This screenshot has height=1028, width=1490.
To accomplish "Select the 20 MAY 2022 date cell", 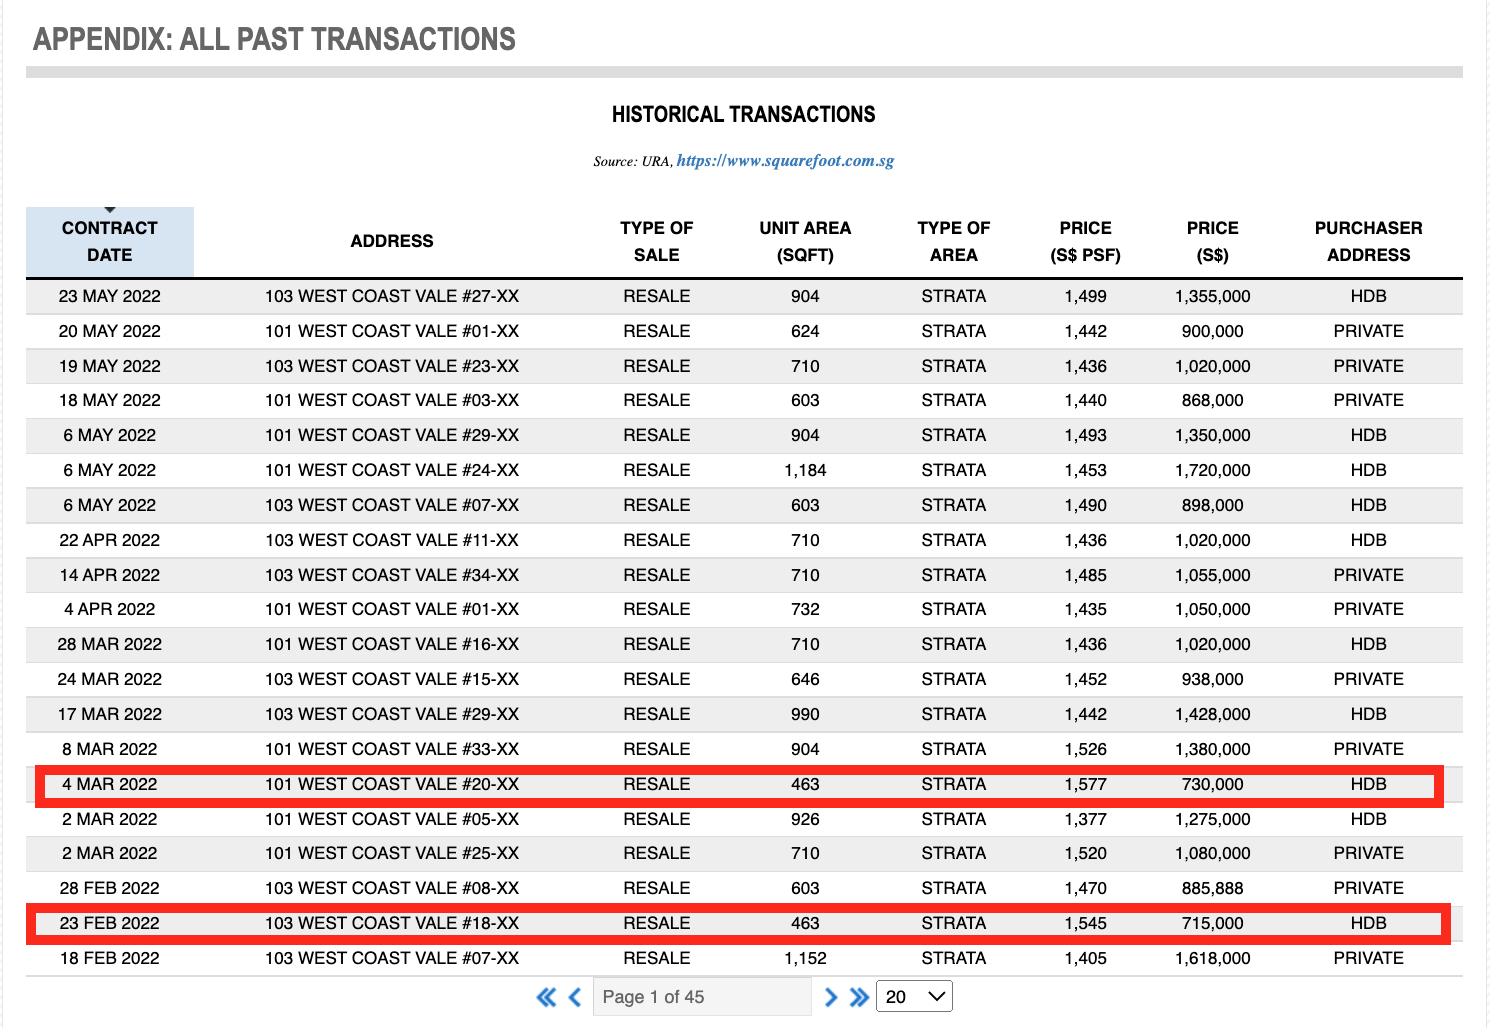I will pyautogui.click(x=110, y=331).
